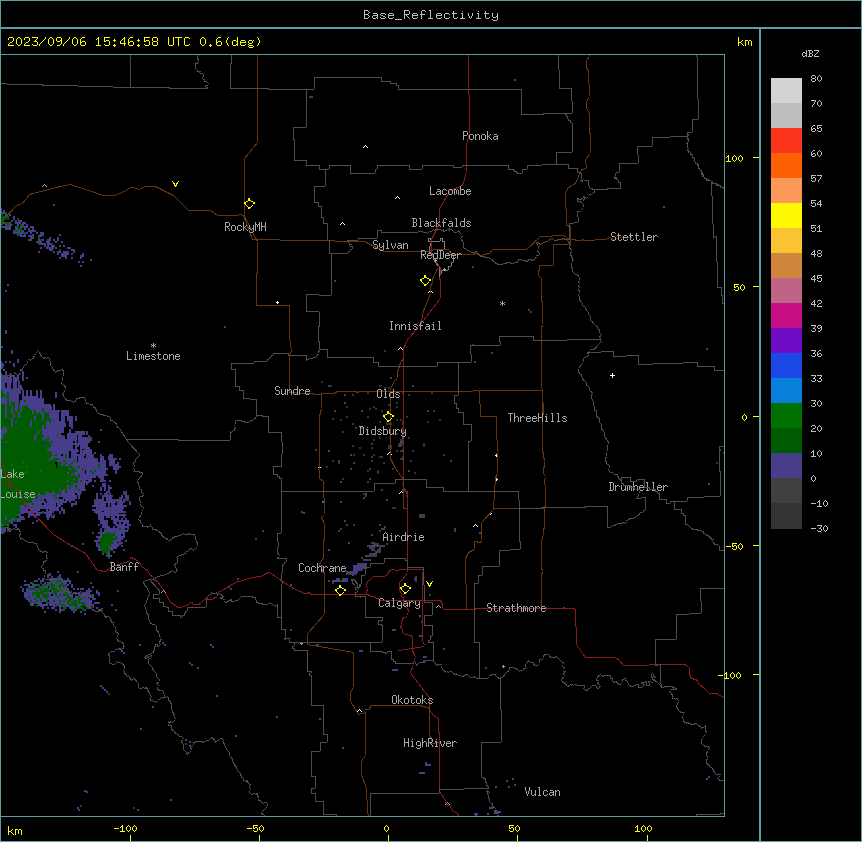The width and height of the screenshot is (862, 842).
Task: Select the Cochrane label
Action: pyautogui.click(x=322, y=568)
